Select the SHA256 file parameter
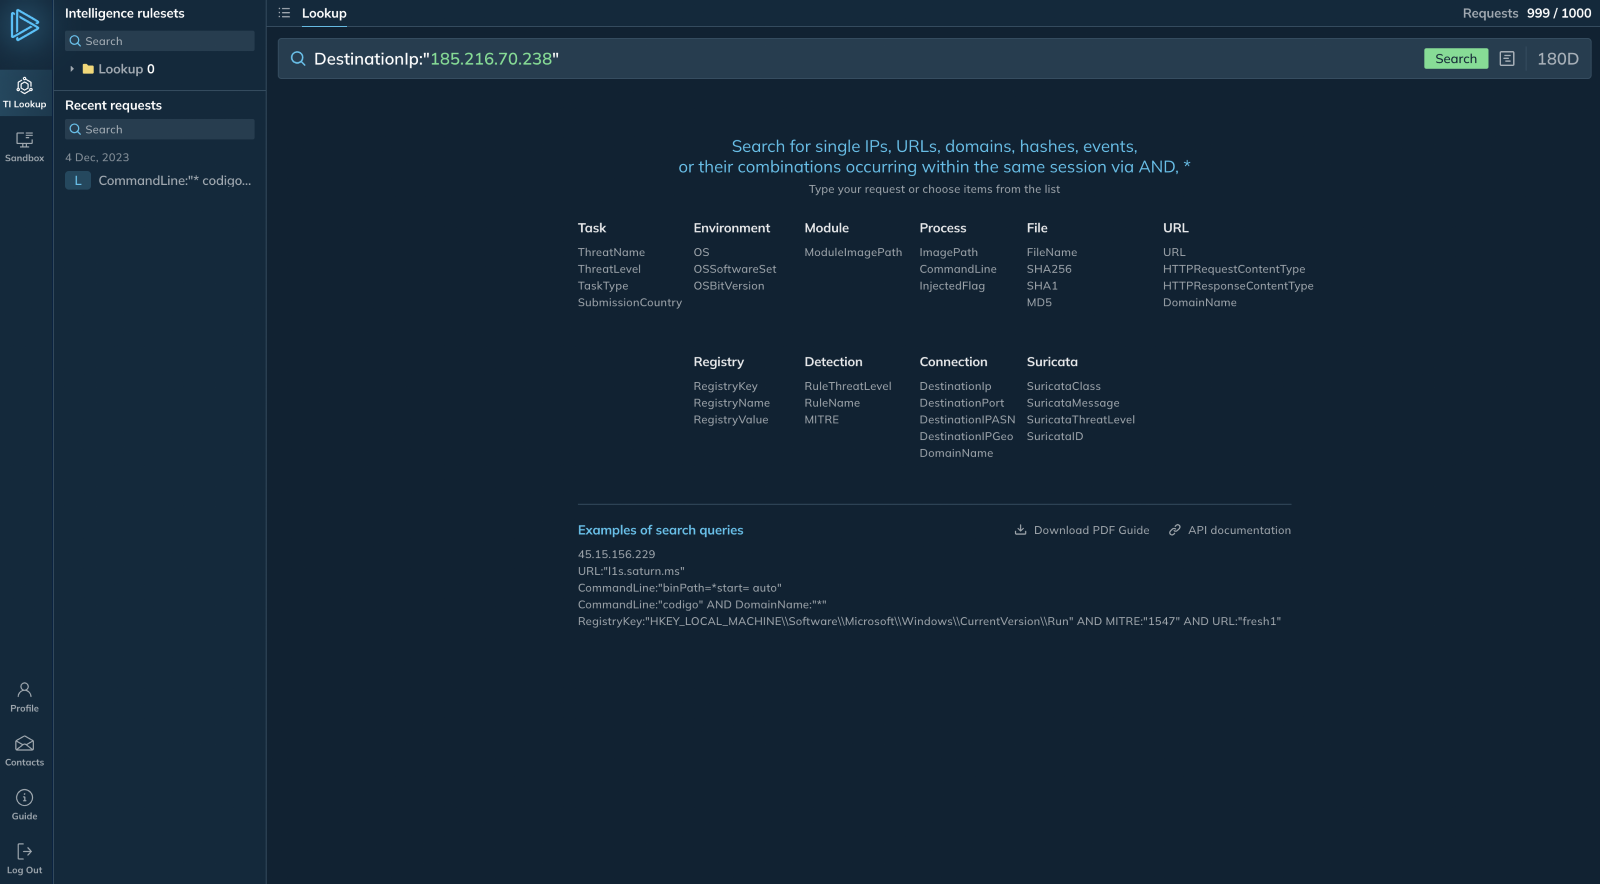The height and width of the screenshot is (884, 1600). (x=1048, y=269)
